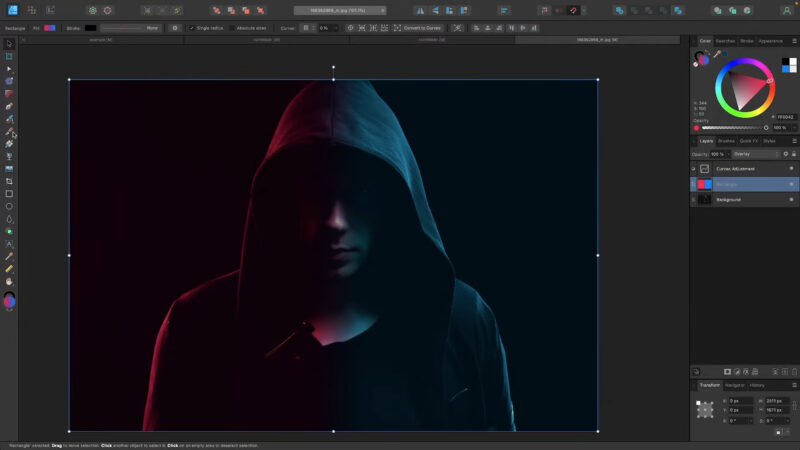Click the boolean Add operation icon

619,10
